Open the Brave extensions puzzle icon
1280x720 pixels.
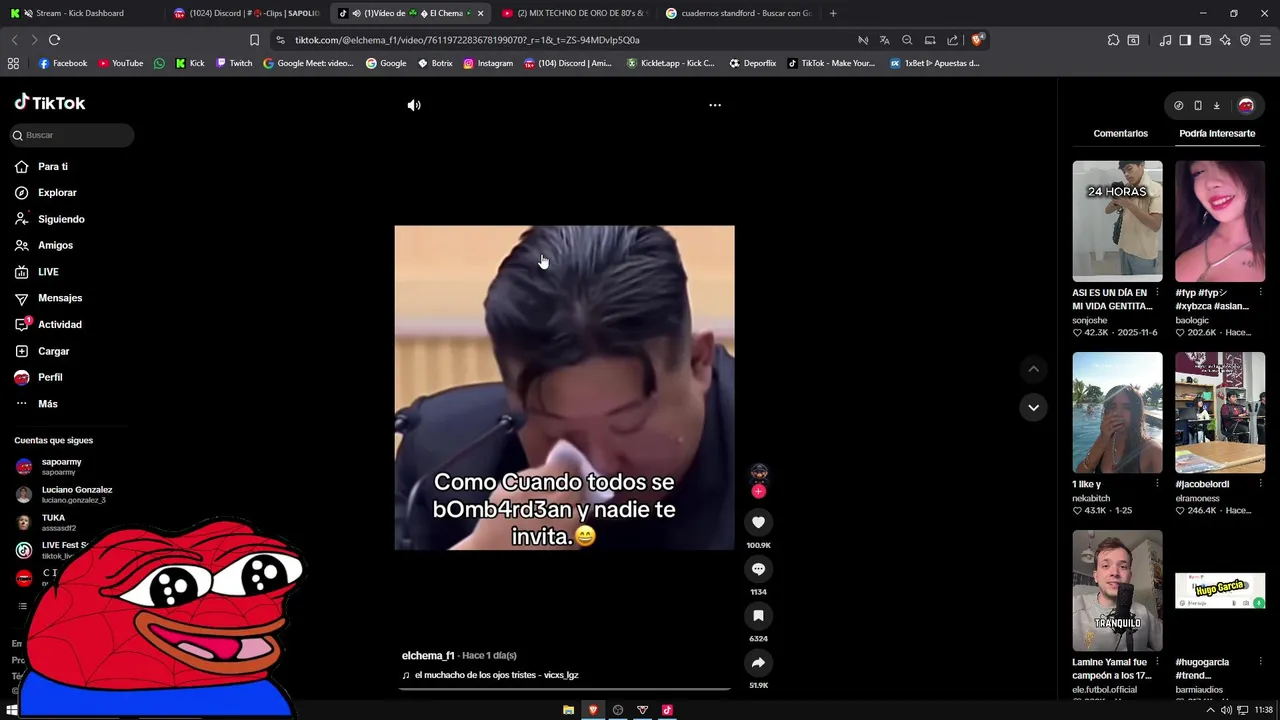pyautogui.click(x=1113, y=40)
